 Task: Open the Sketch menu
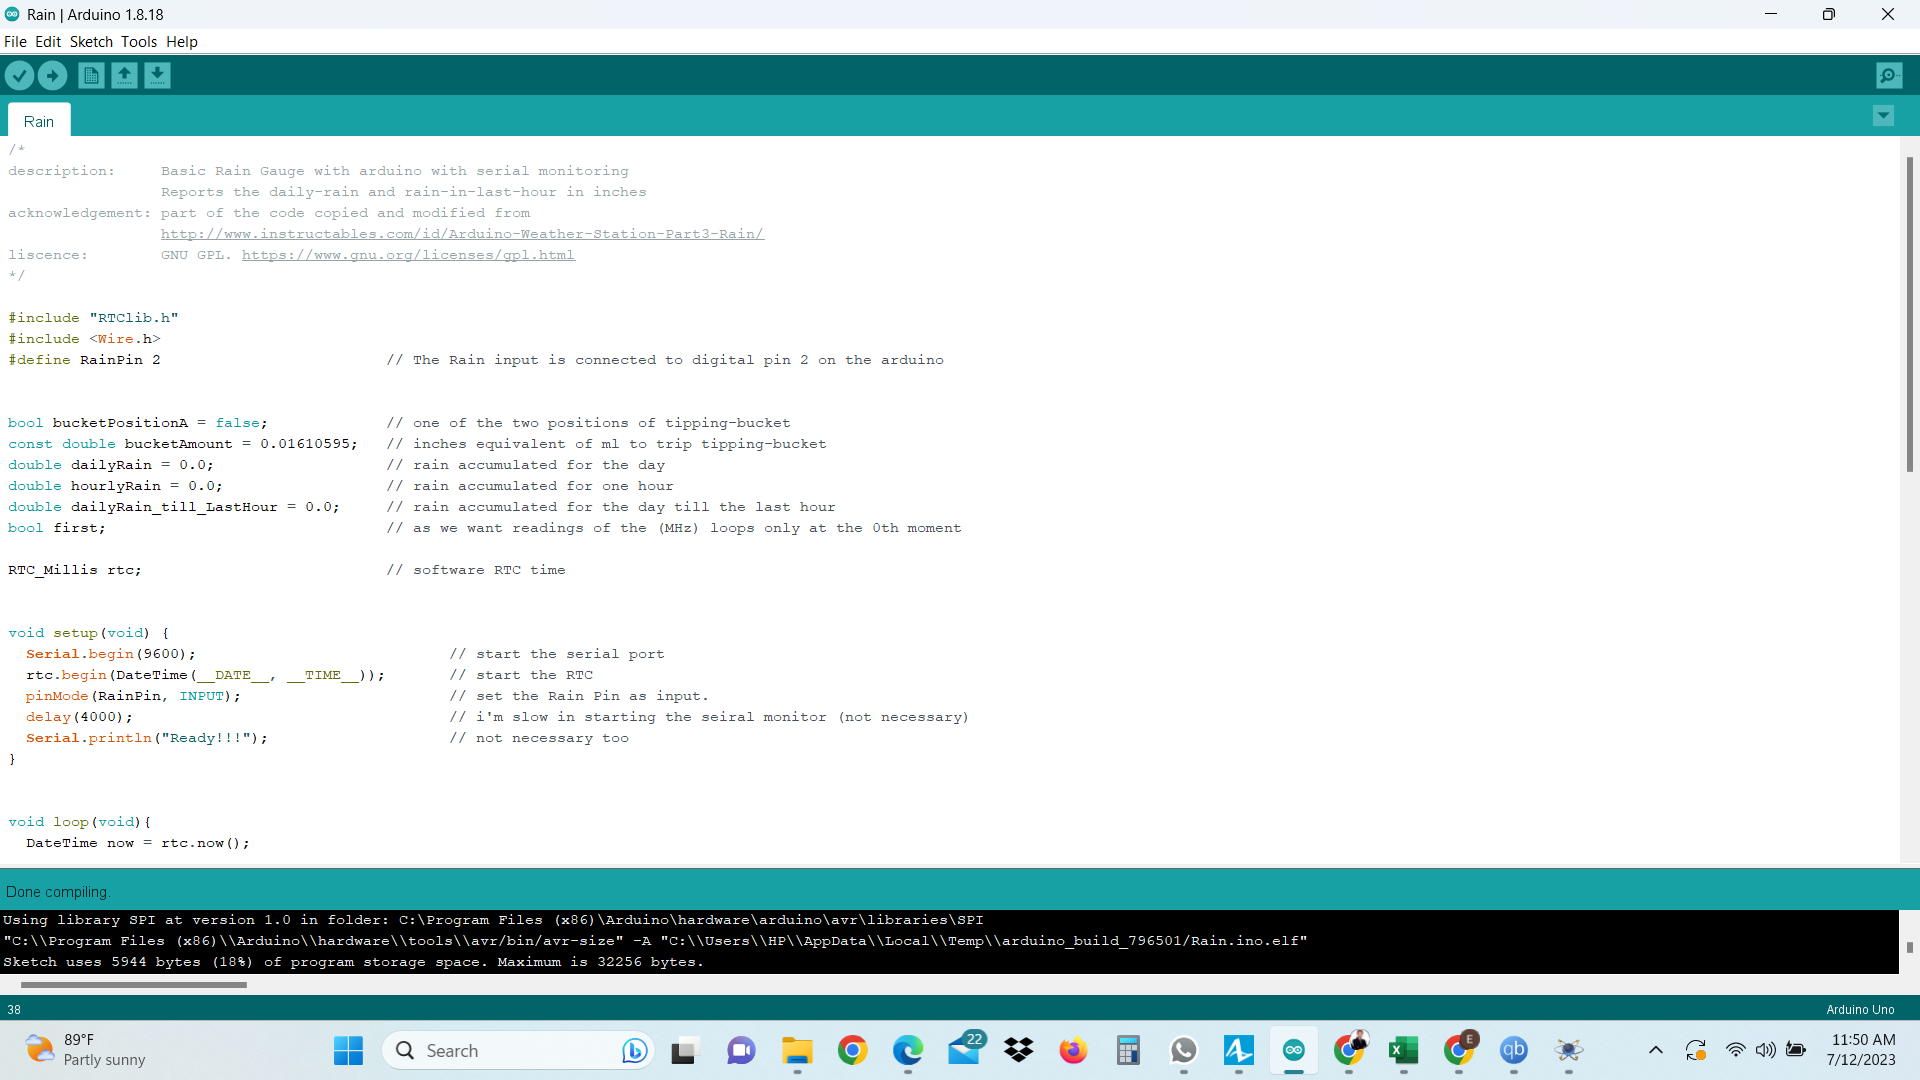91,42
